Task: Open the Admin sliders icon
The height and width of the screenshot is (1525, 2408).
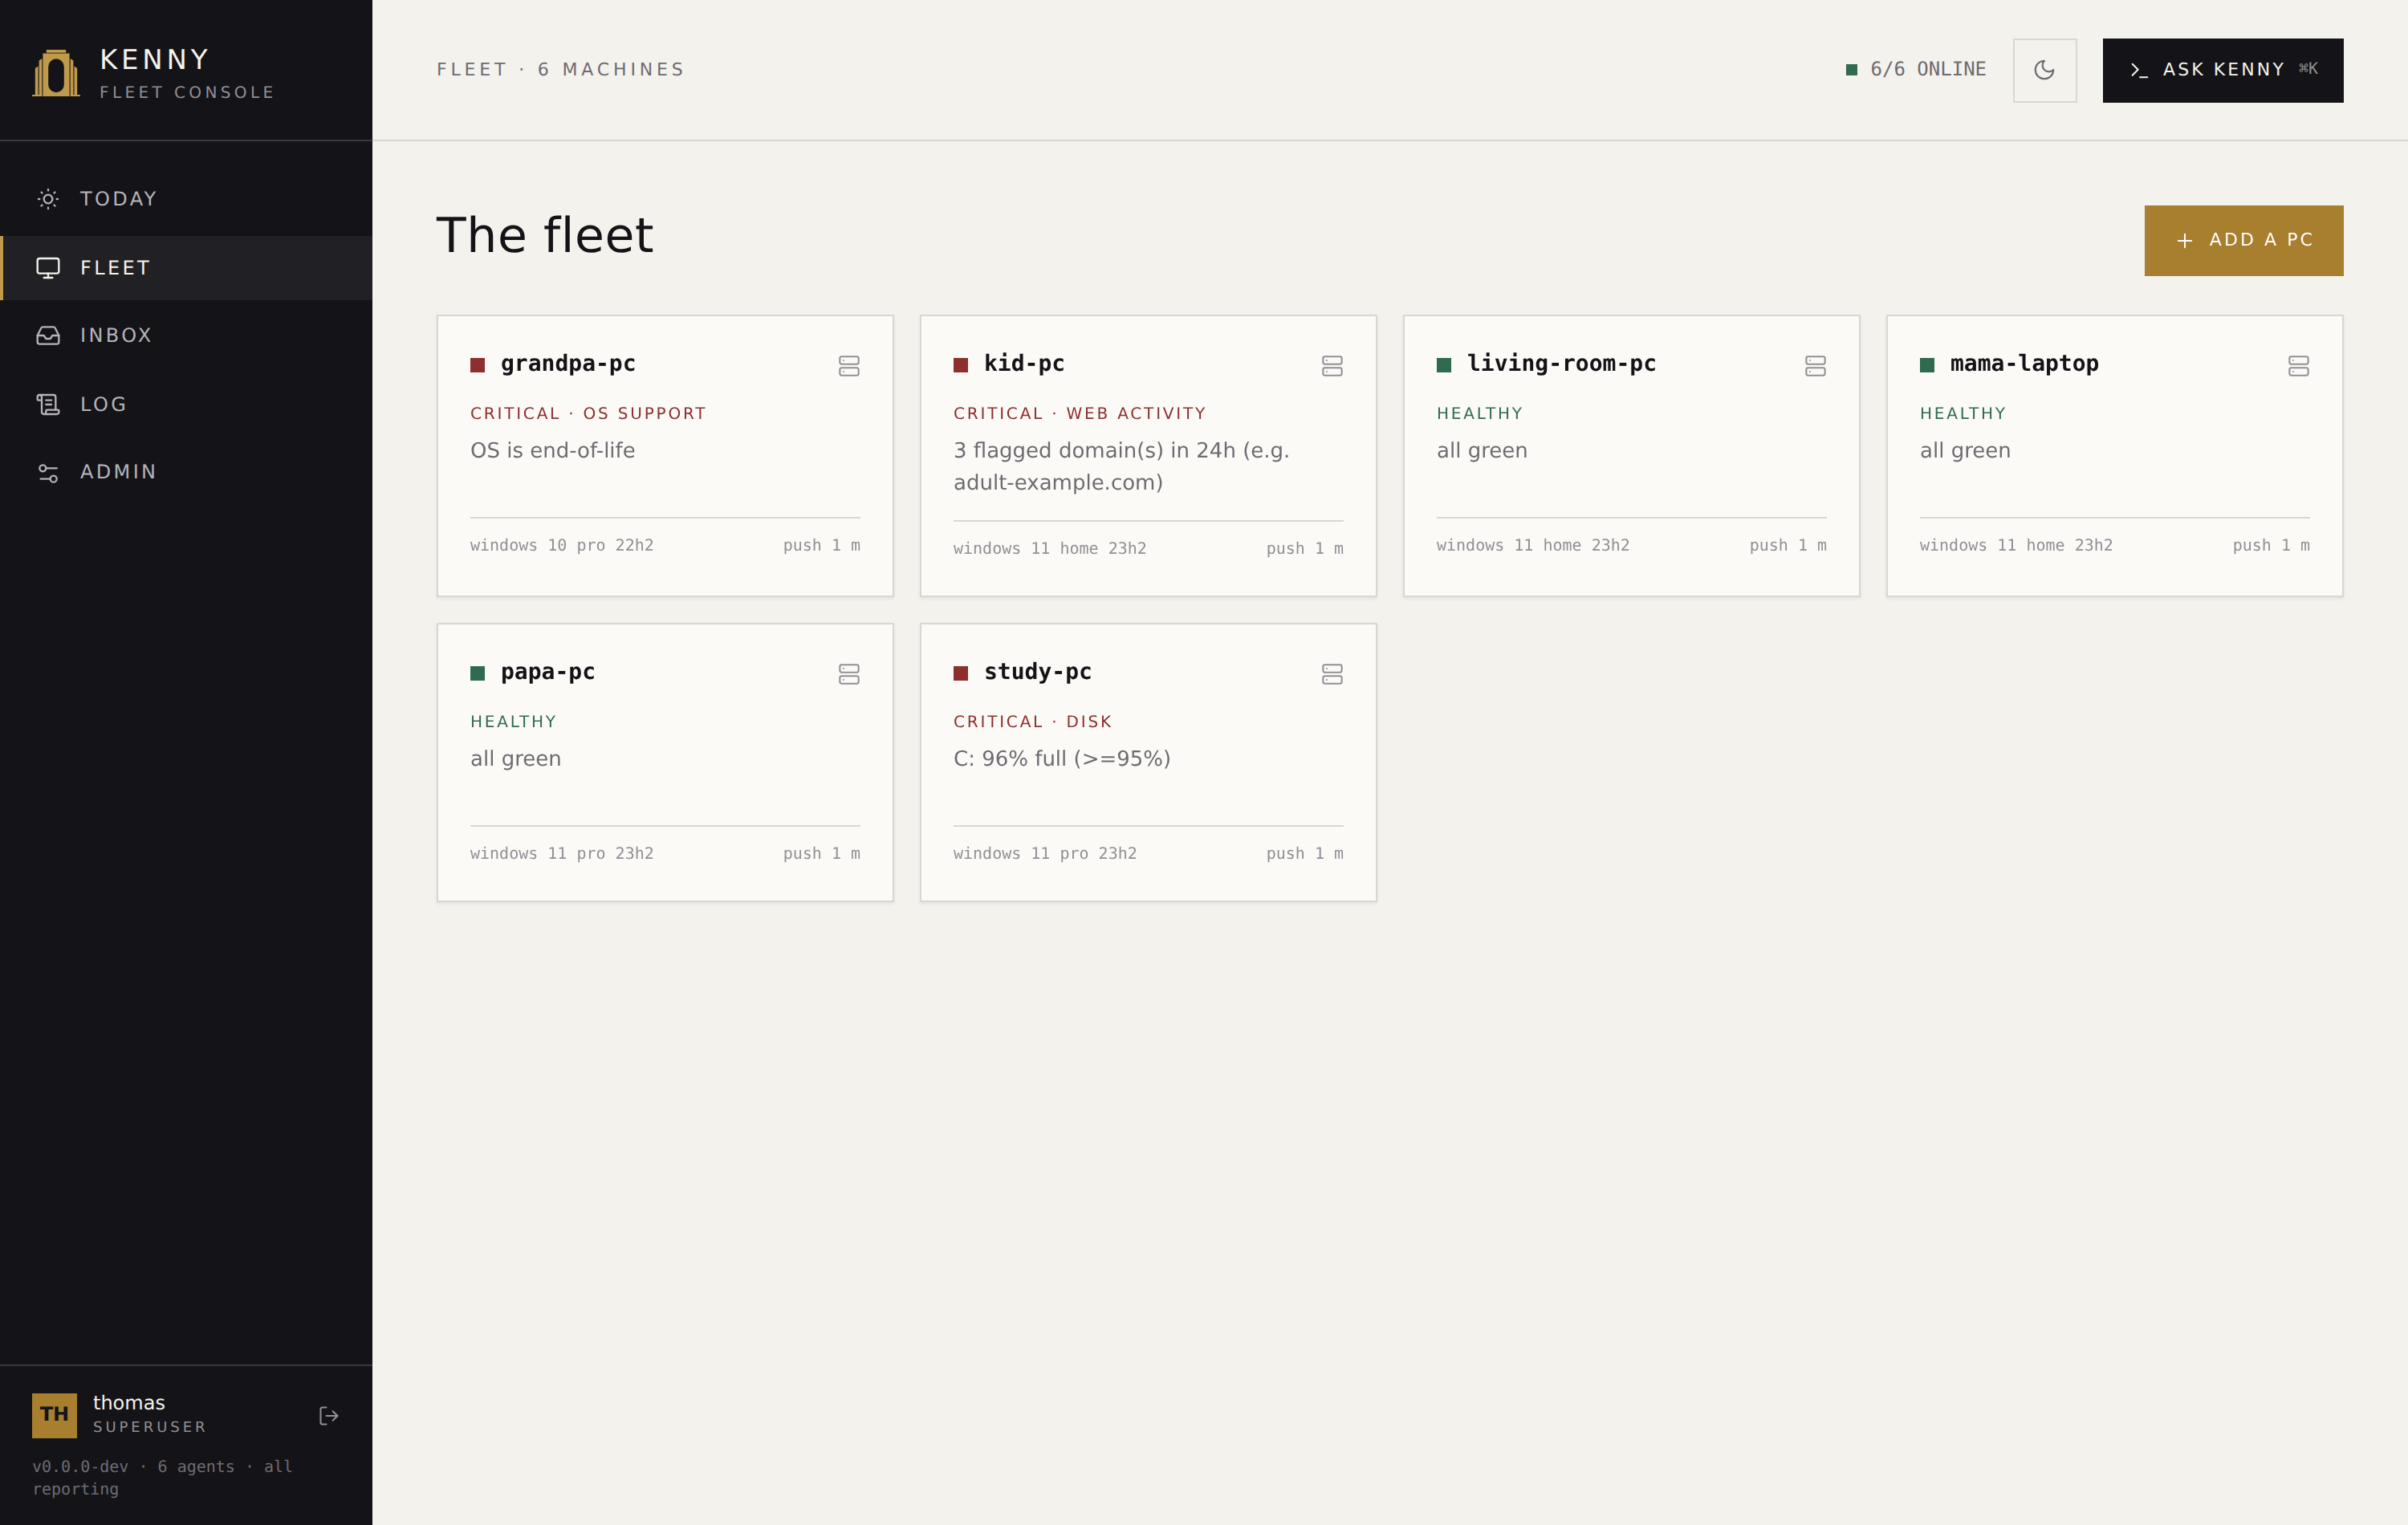Action: click(x=48, y=472)
